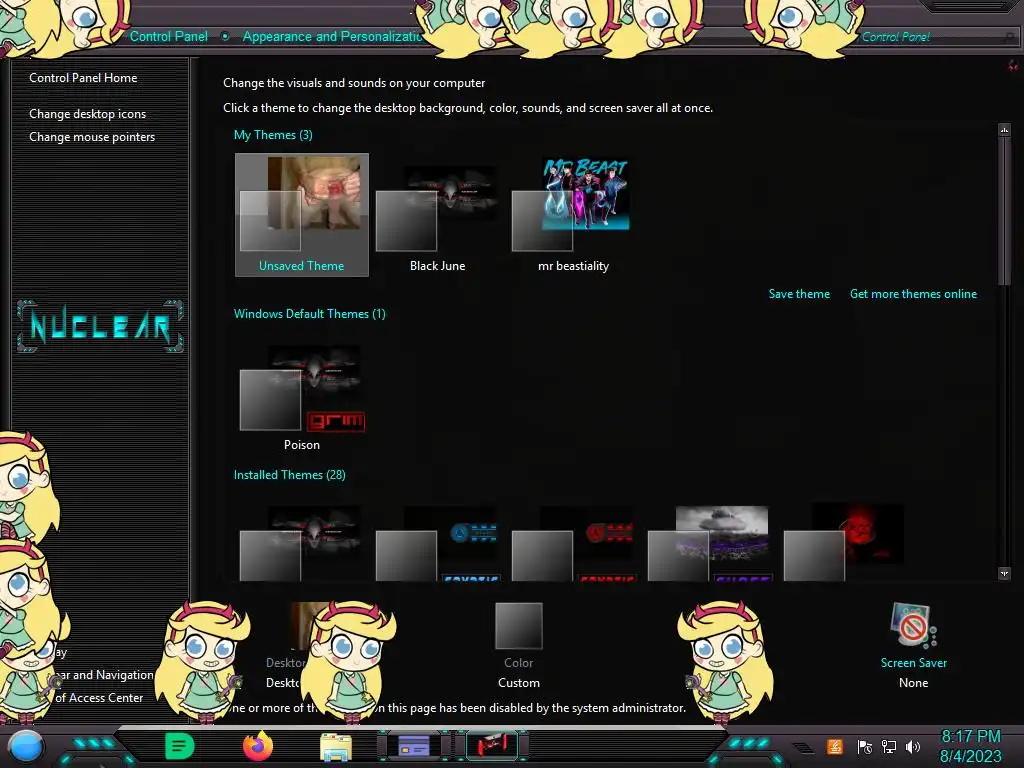This screenshot has width=1024, height=768.
Task: Show hidden tray icons arrow
Action: 803,748
